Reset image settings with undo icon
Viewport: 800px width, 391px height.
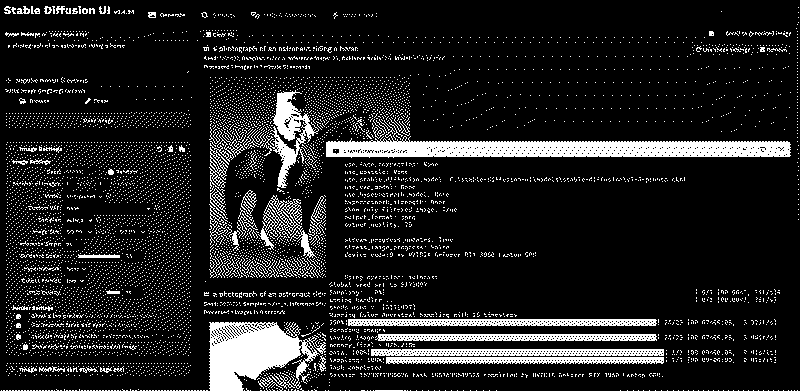click(x=159, y=149)
